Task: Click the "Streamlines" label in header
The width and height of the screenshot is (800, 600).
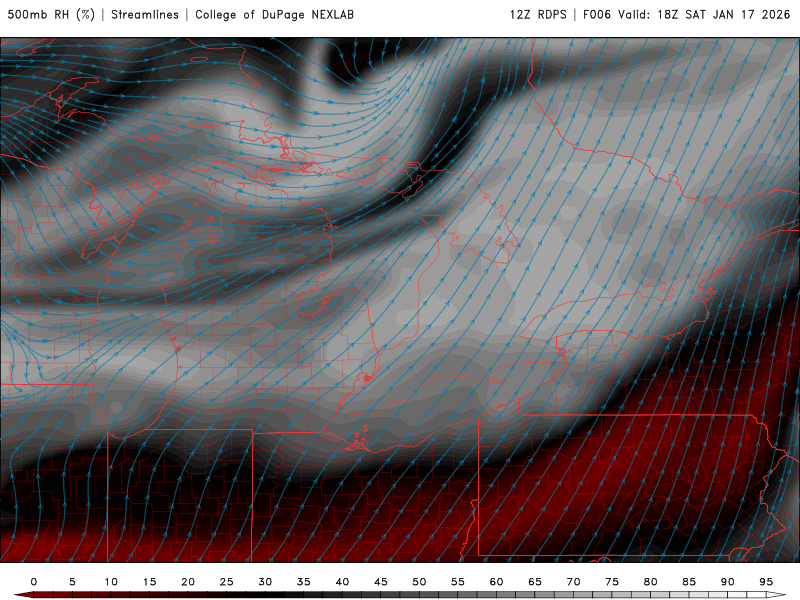Action: (145, 14)
